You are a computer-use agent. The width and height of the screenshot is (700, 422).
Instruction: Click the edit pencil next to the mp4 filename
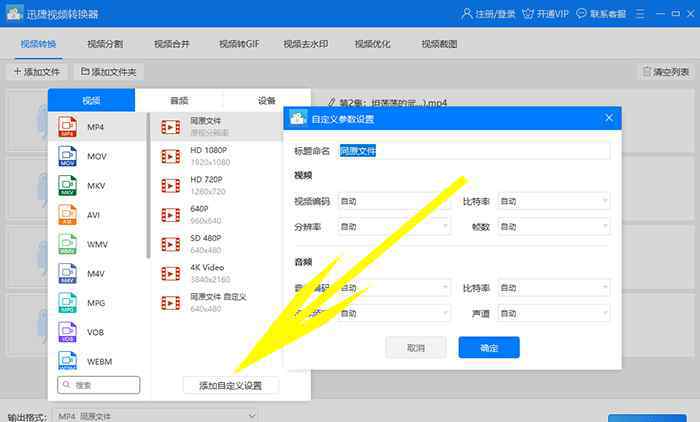[331, 103]
